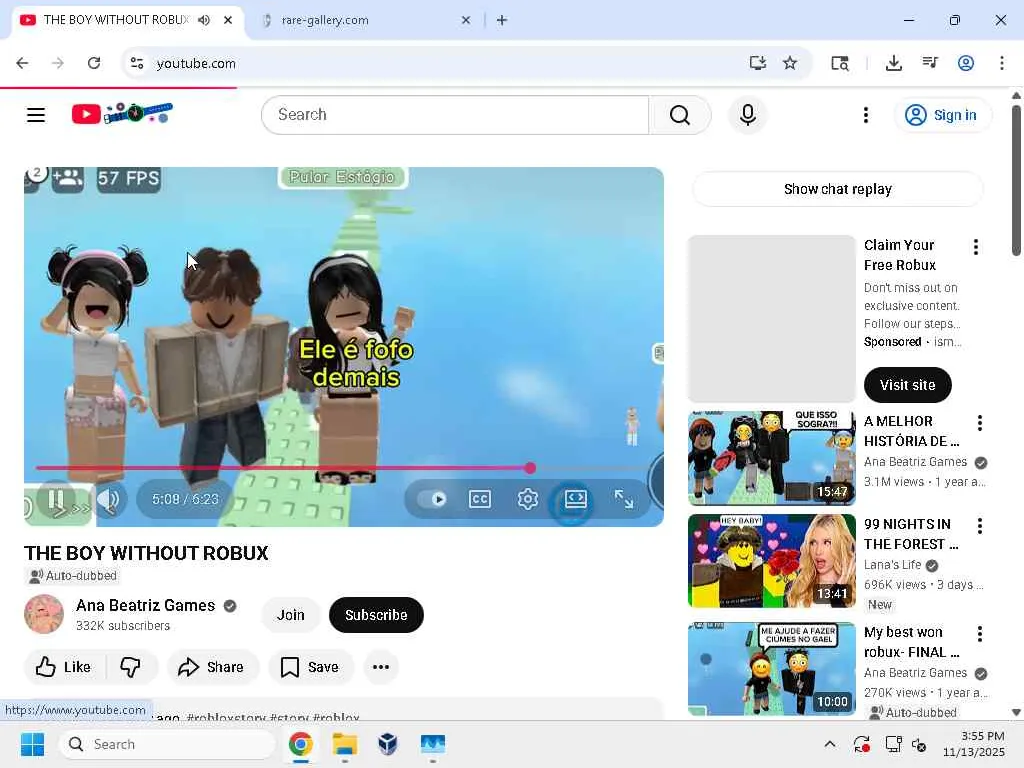Click the Auto-dubbed label under the title
This screenshot has width=1024, height=768.
pos(73,575)
